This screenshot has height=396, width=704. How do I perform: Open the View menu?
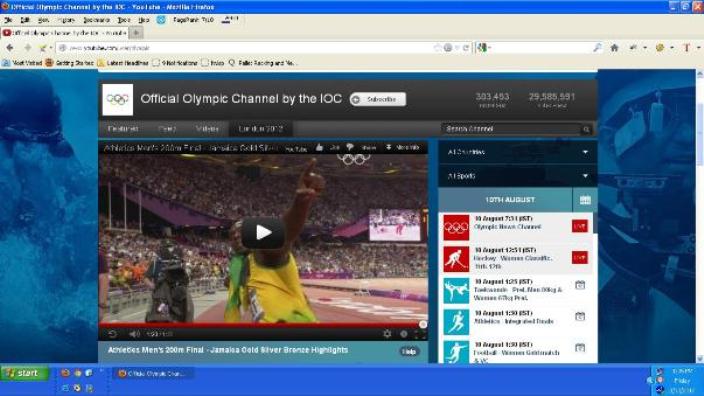(x=43, y=20)
